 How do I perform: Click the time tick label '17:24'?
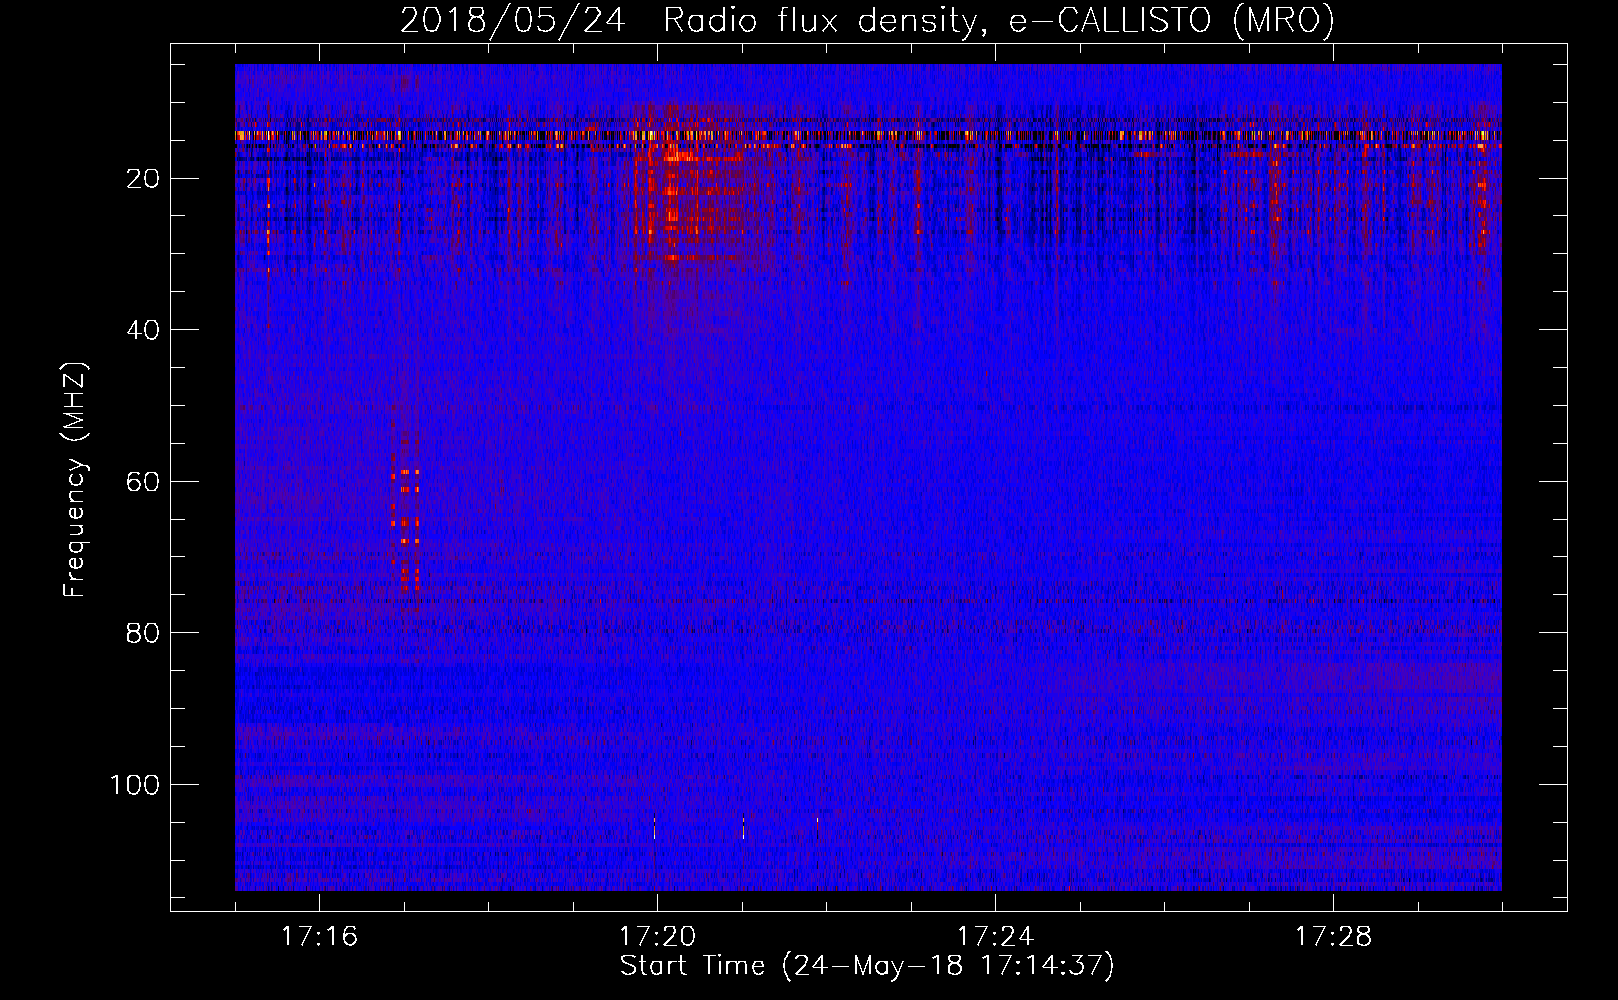pyautogui.click(x=995, y=937)
